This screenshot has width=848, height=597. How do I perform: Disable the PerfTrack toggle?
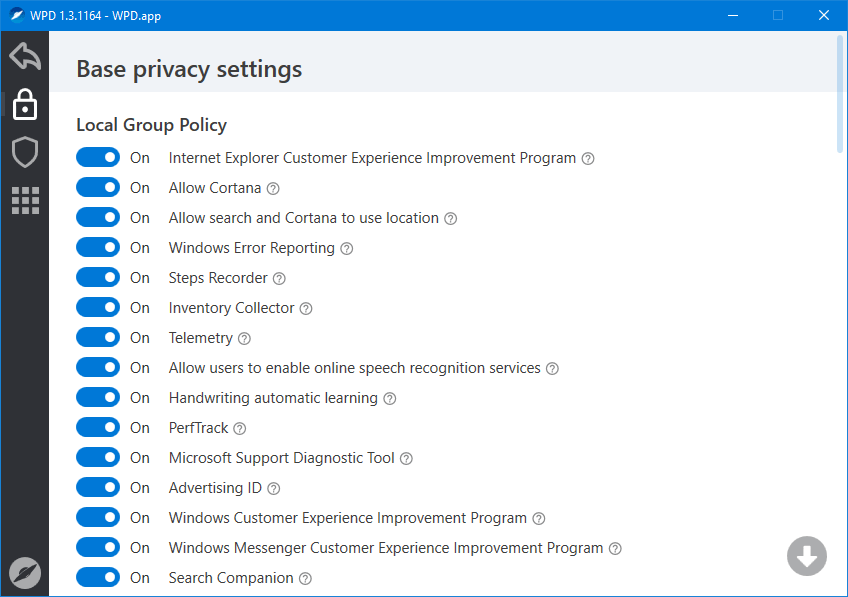(98, 428)
